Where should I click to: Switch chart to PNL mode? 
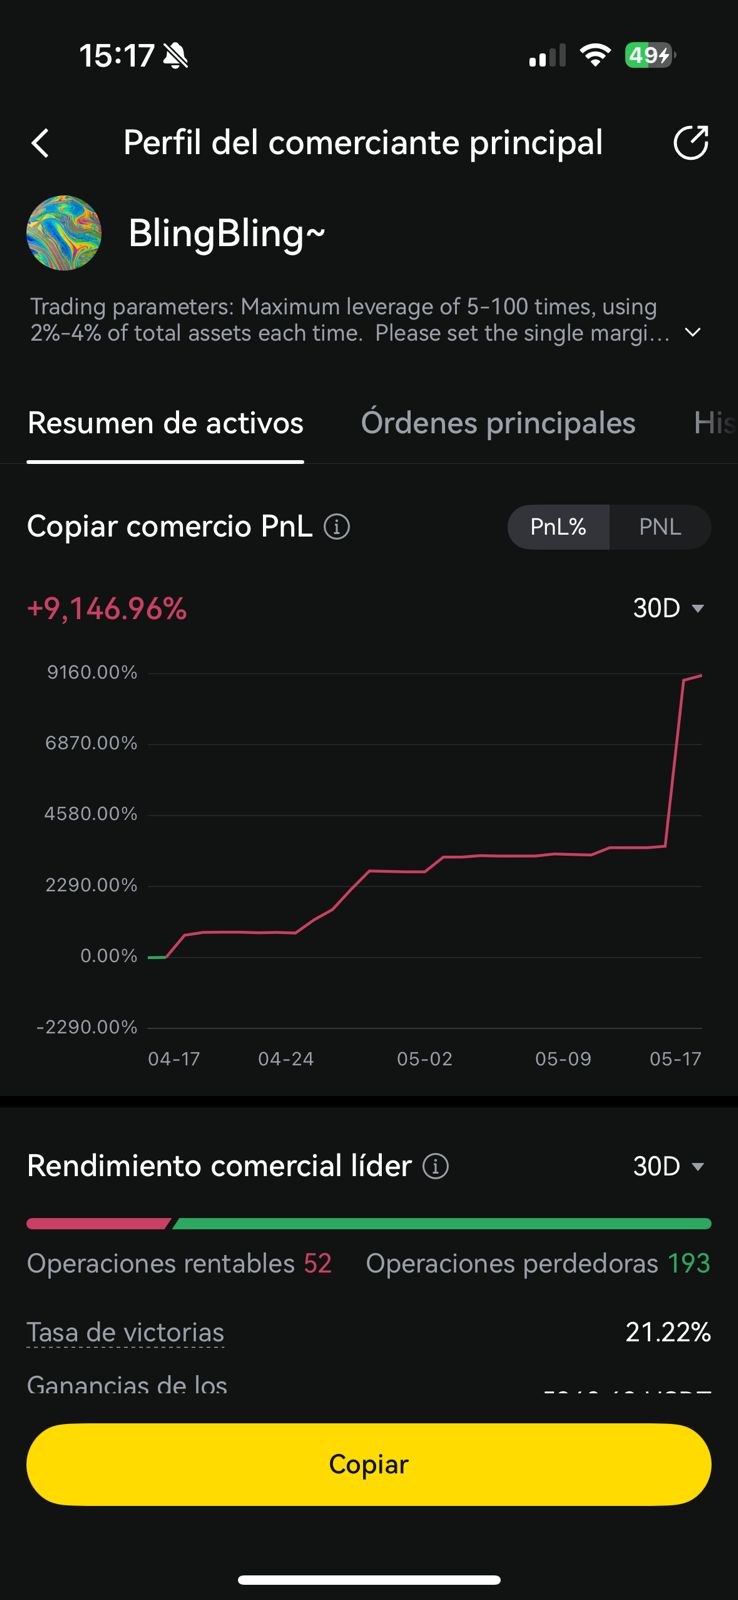660,527
